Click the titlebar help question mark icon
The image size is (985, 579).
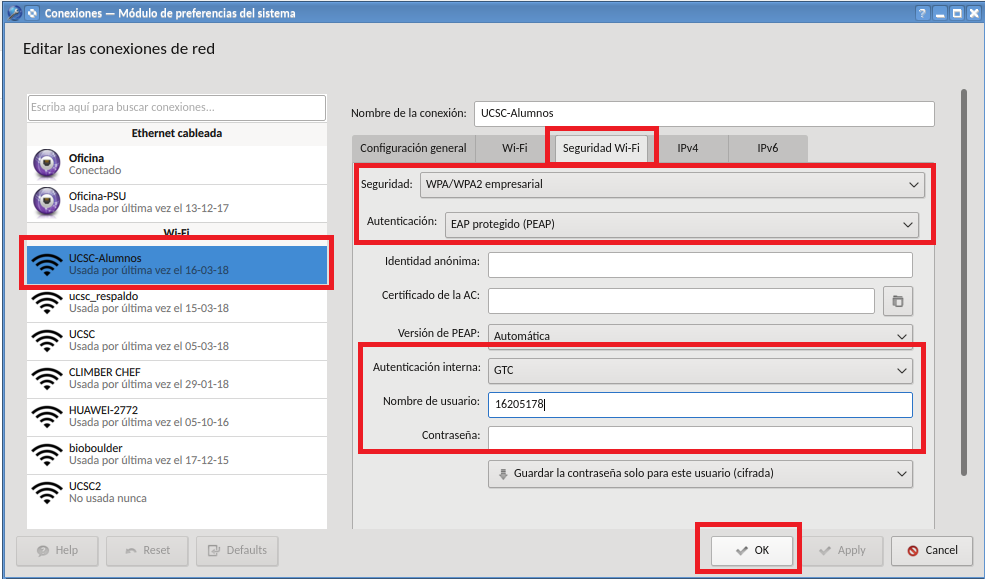coord(921,13)
